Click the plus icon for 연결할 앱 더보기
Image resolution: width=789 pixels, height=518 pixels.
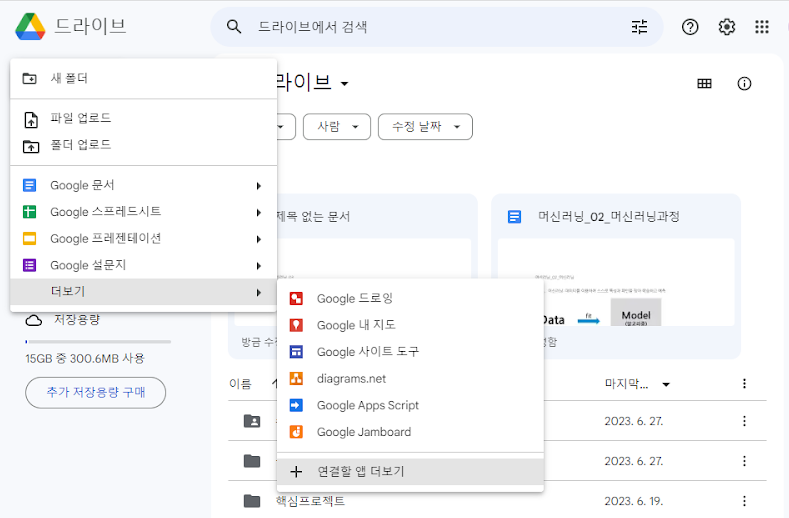296,472
